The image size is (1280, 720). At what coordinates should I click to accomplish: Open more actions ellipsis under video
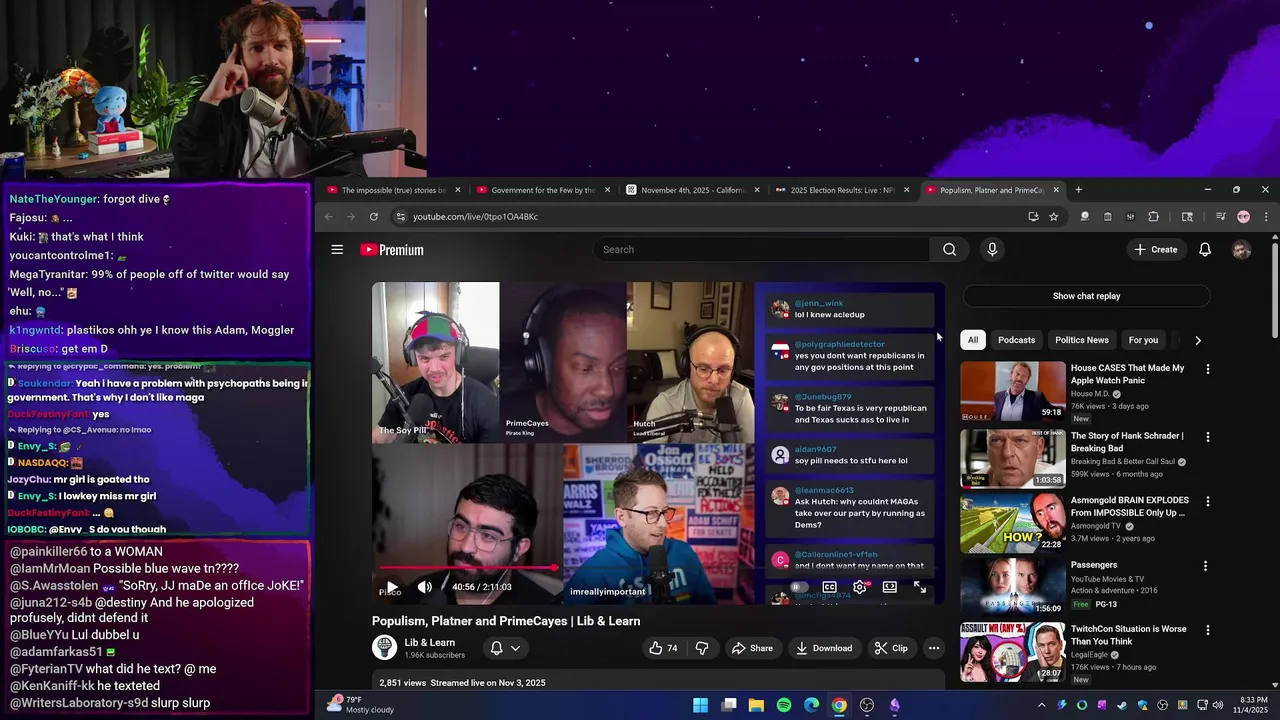[x=933, y=648]
